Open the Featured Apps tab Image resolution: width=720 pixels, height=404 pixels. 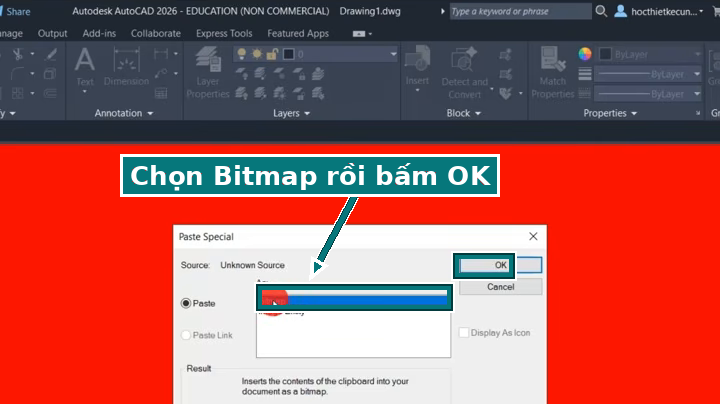pyautogui.click(x=298, y=34)
